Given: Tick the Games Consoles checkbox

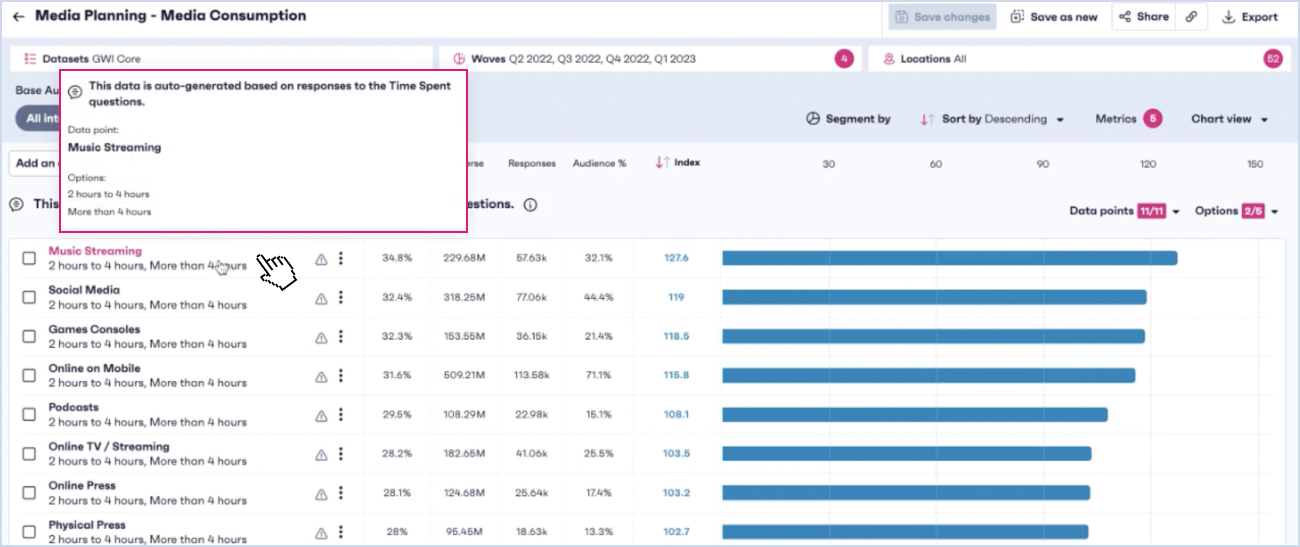Looking at the screenshot, I should click(29, 336).
